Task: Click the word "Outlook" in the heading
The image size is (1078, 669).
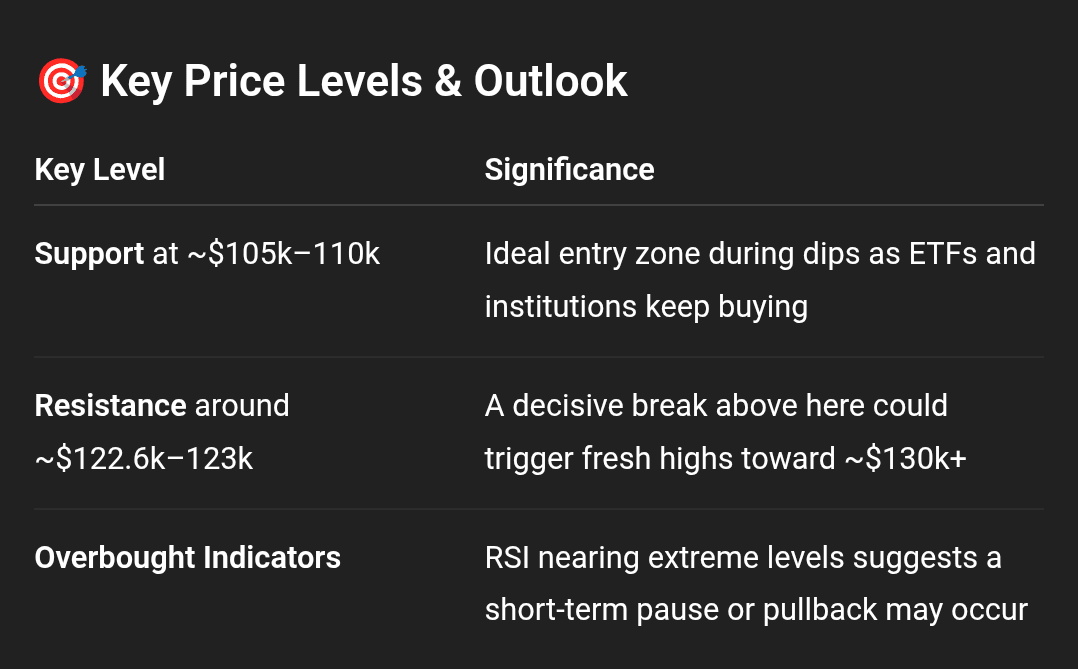Action: click(550, 82)
